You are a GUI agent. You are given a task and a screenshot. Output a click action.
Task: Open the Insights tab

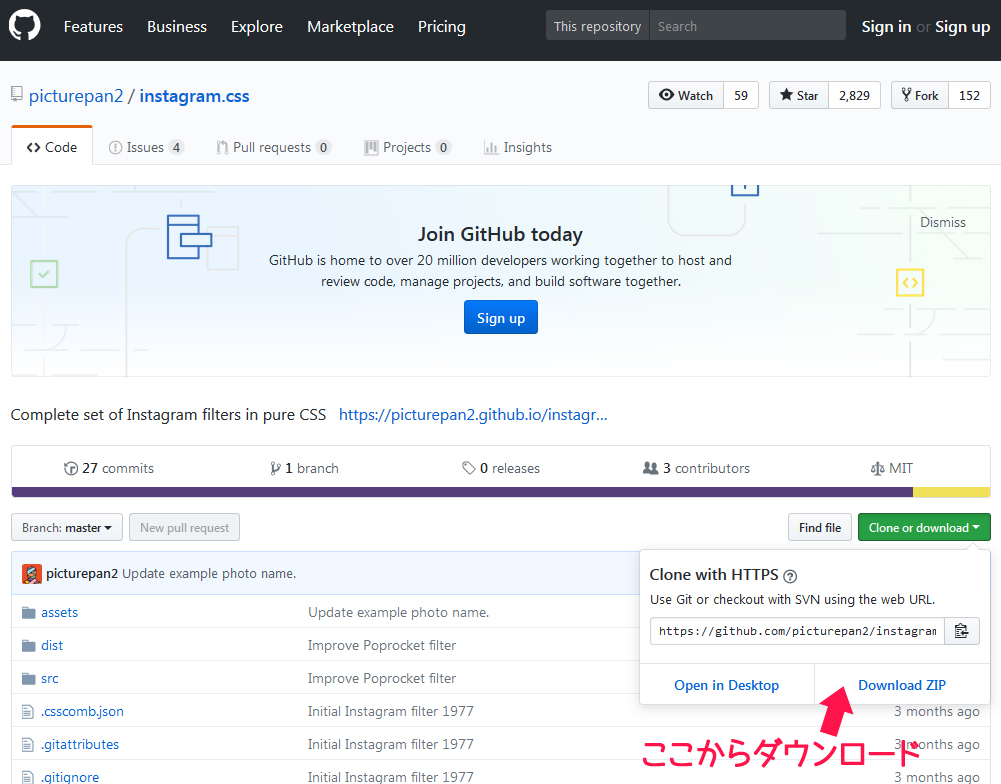(518, 147)
